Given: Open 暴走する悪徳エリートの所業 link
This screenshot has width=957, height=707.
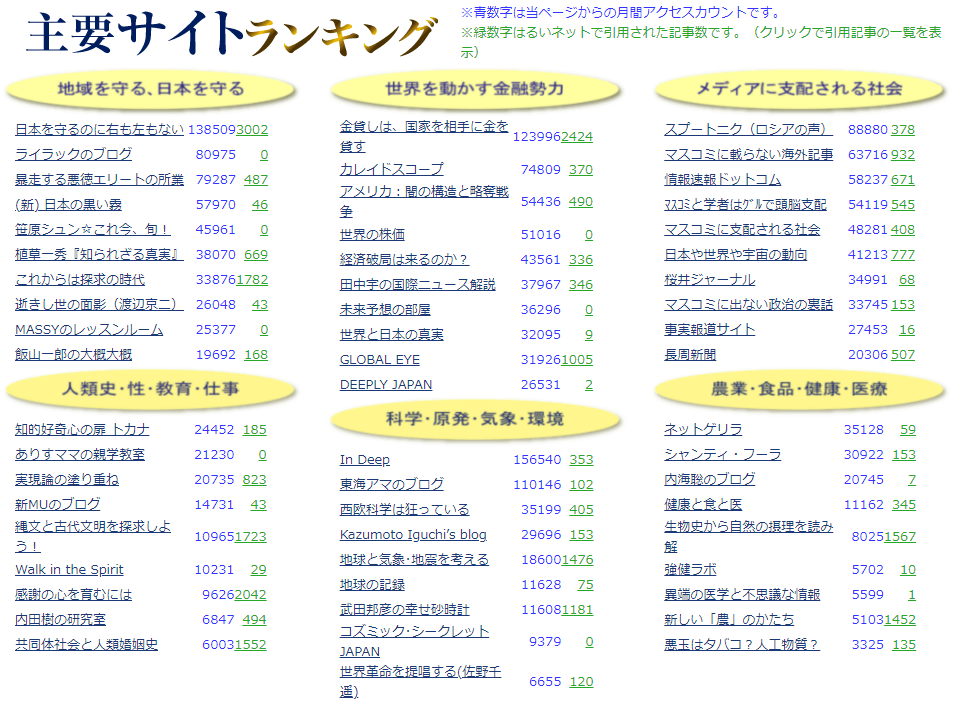Looking at the screenshot, I should pyautogui.click(x=99, y=179).
